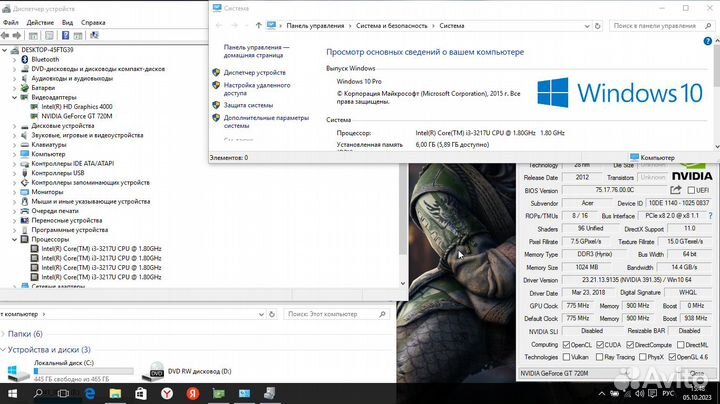Toggle the DirectCompute checkbox

(630, 345)
